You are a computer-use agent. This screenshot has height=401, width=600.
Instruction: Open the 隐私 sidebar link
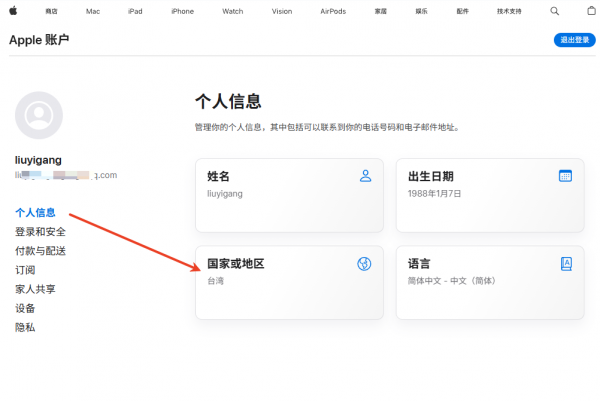(x=25, y=327)
